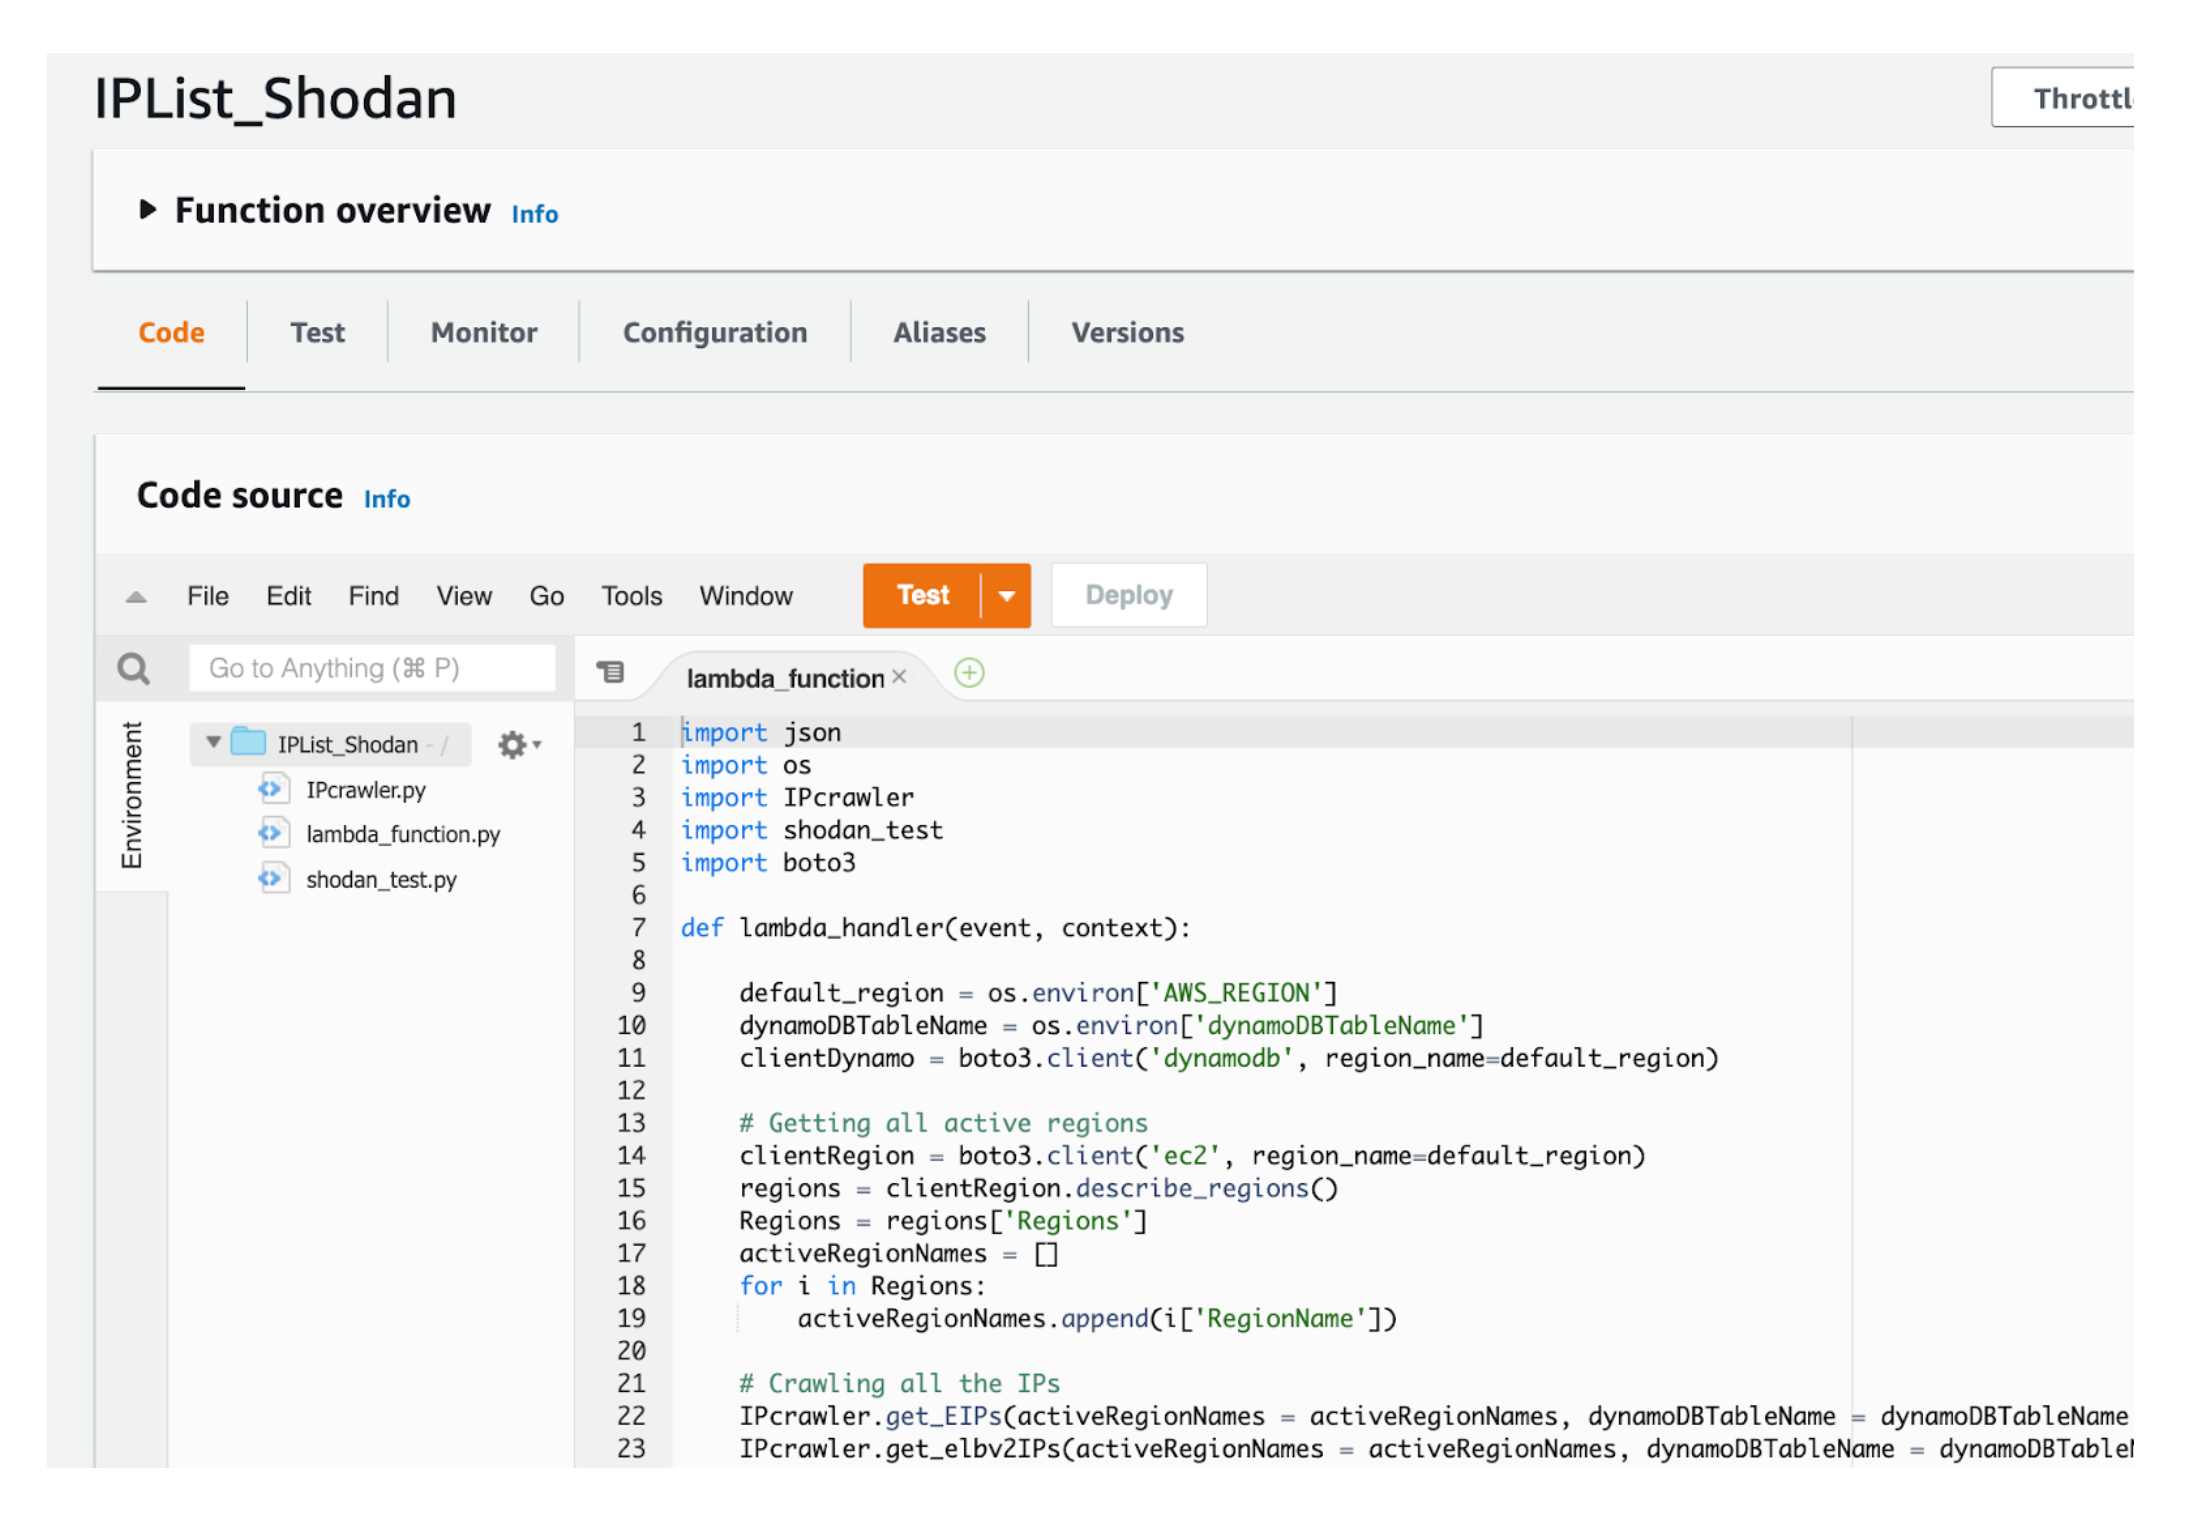Open the Window menu
Image resolution: width=2208 pixels, height=1522 pixels.
(x=745, y=595)
